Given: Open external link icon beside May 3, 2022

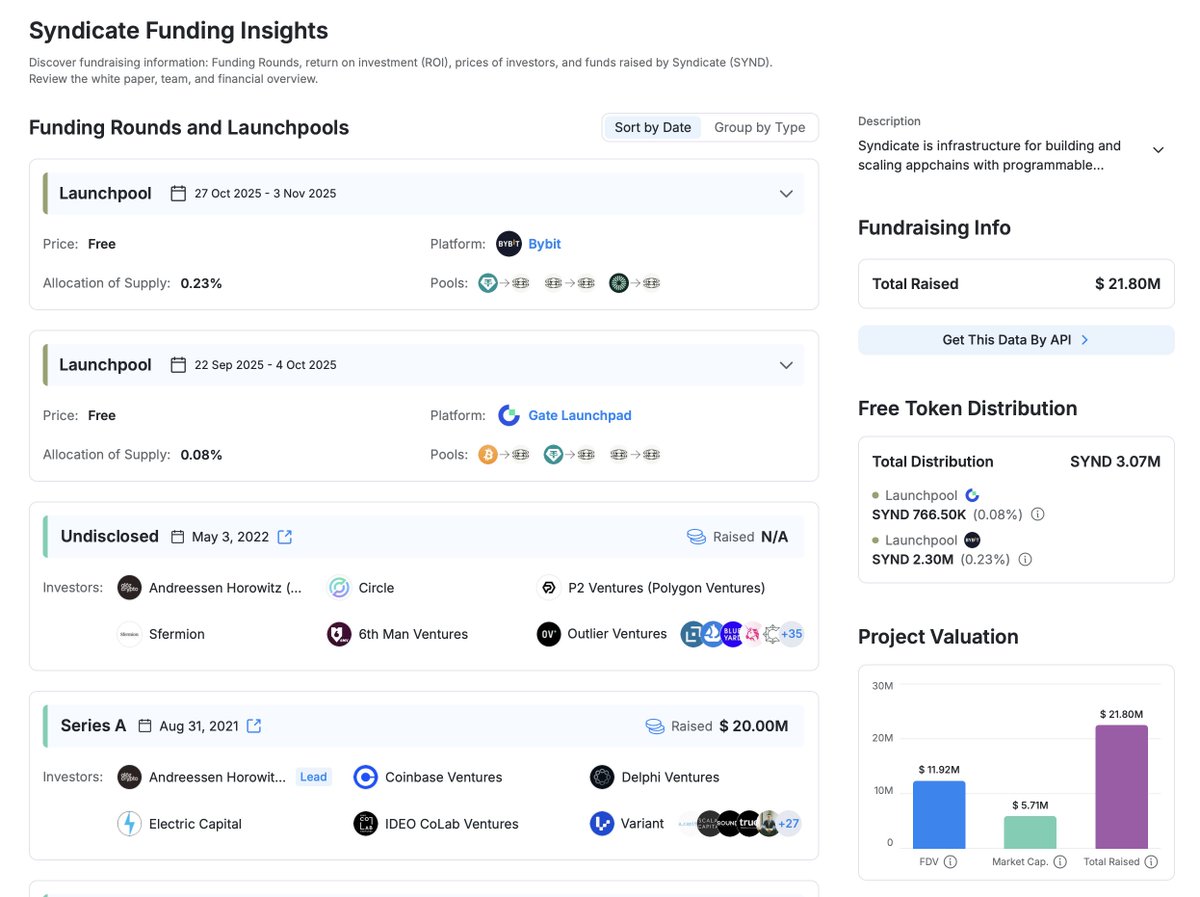Looking at the screenshot, I should pyautogui.click(x=285, y=537).
